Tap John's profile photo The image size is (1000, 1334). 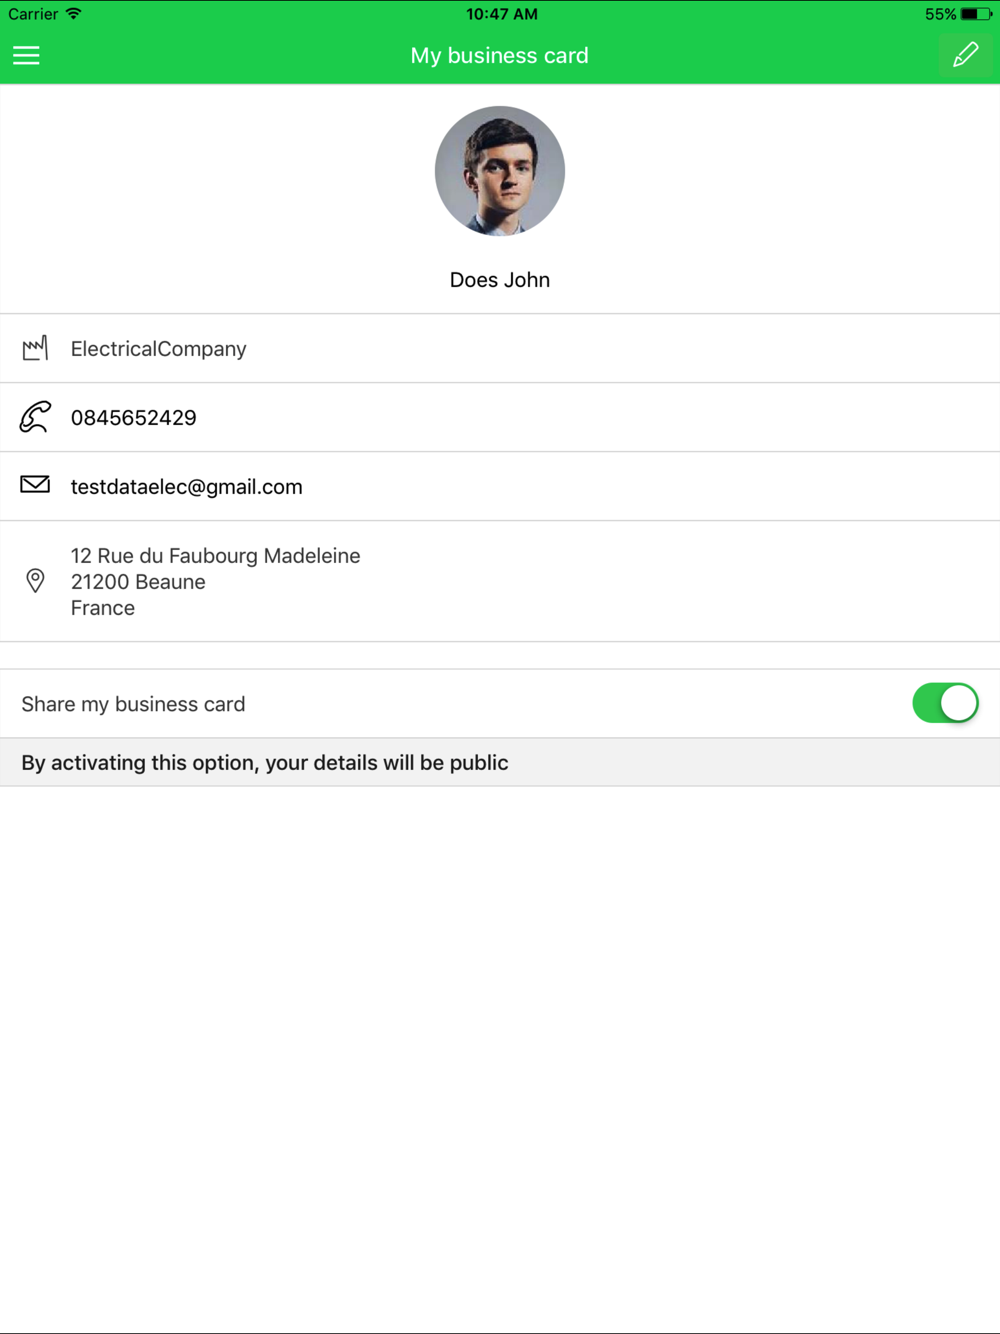coord(500,171)
